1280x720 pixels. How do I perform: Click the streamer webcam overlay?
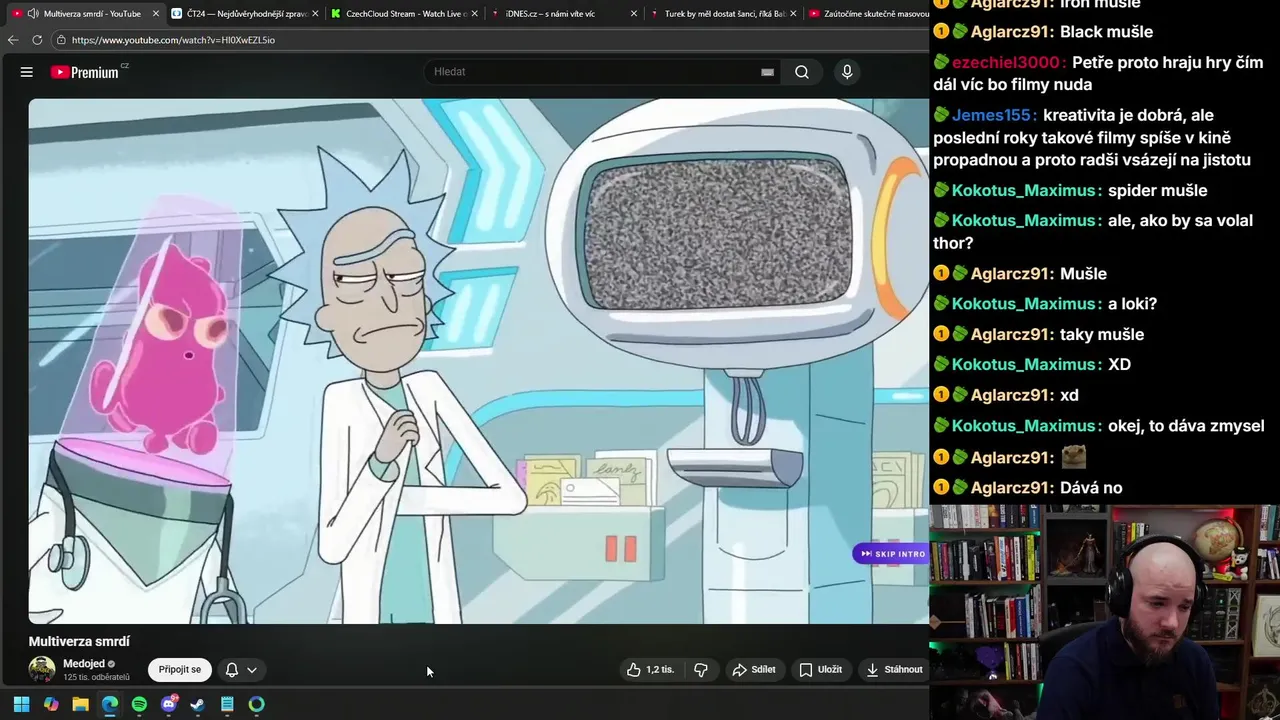point(1105,612)
